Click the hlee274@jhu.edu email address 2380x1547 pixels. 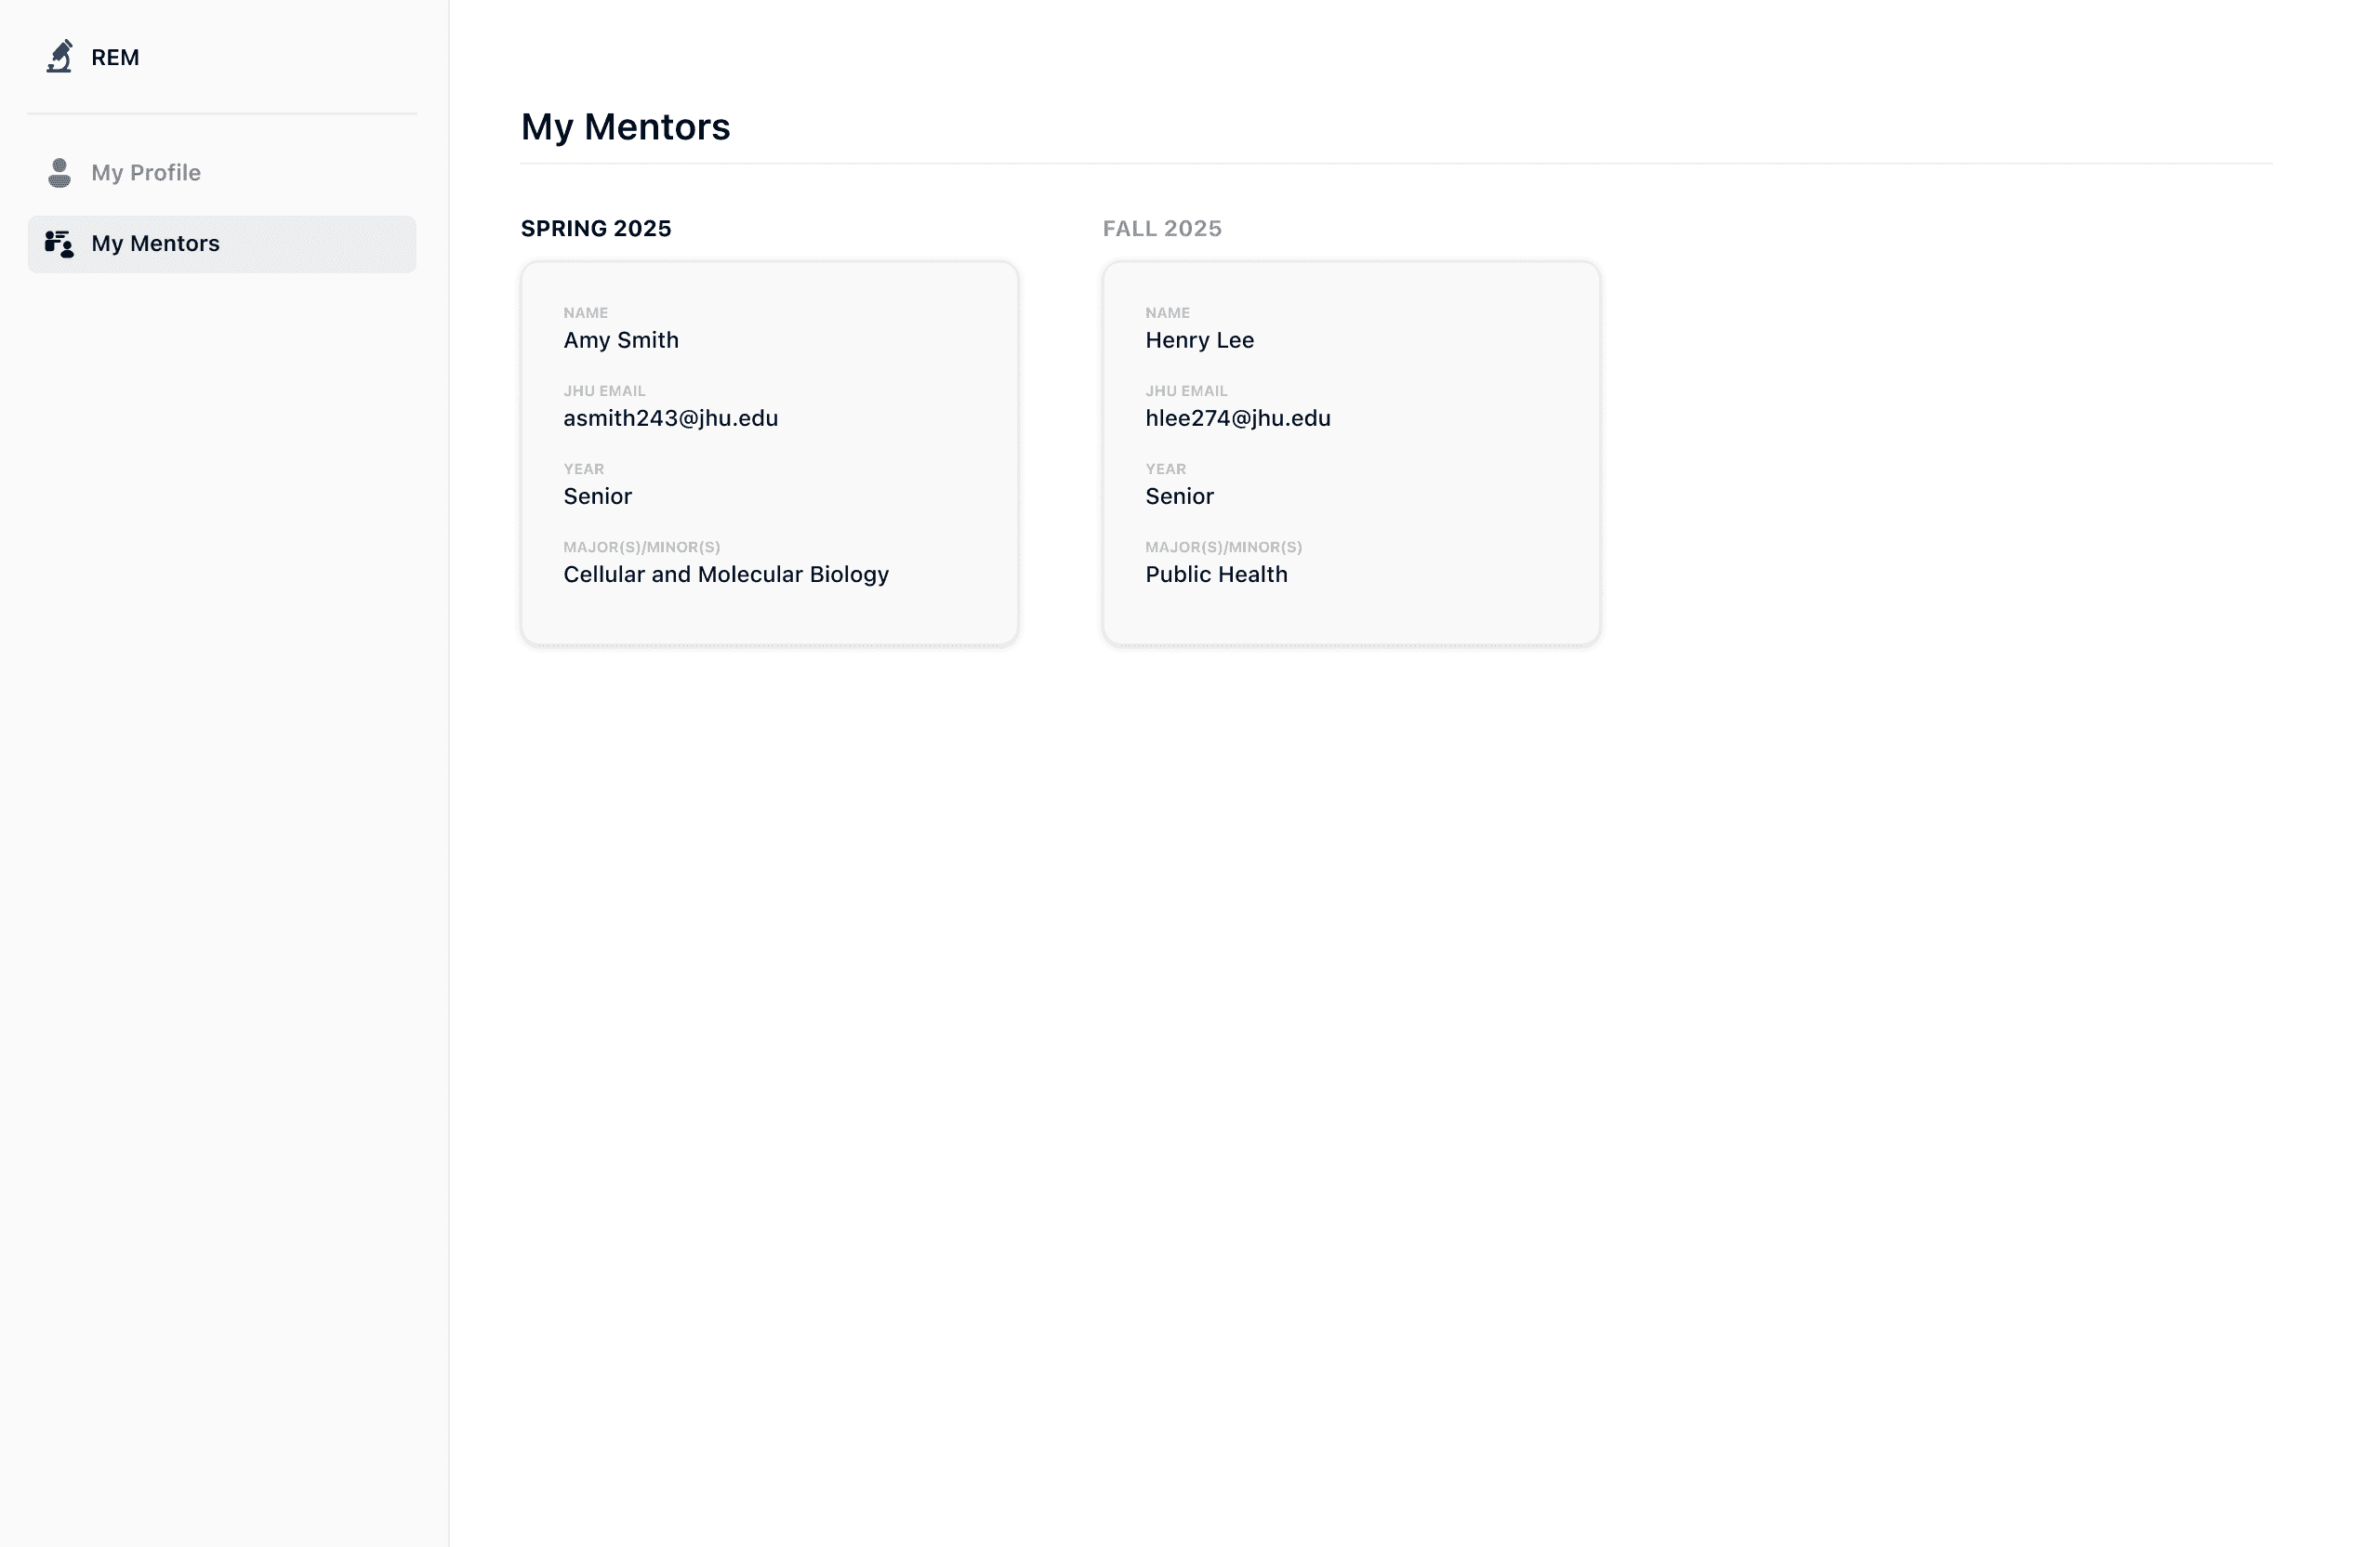click(1237, 419)
